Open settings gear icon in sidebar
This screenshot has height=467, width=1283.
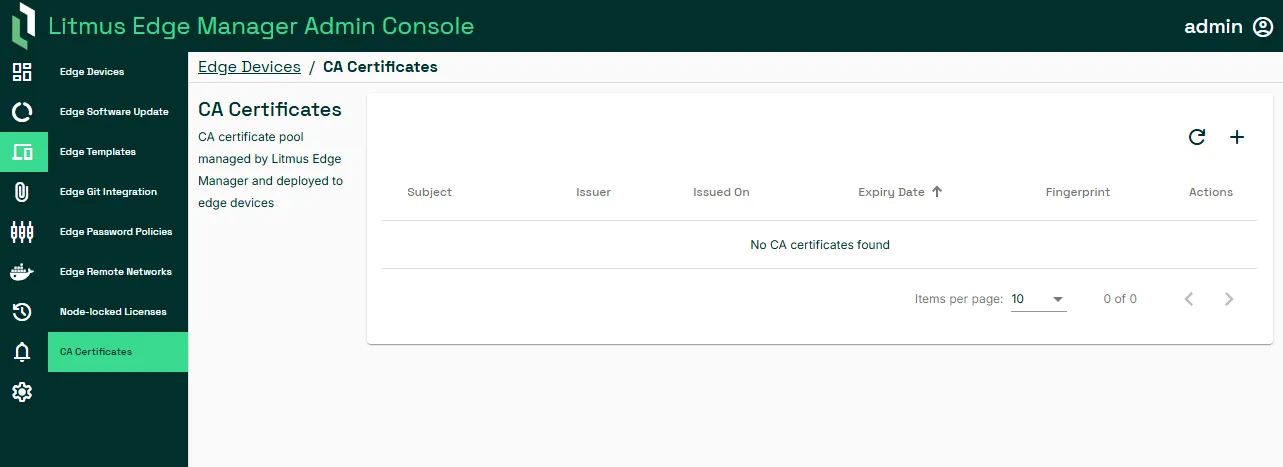click(22, 392)
